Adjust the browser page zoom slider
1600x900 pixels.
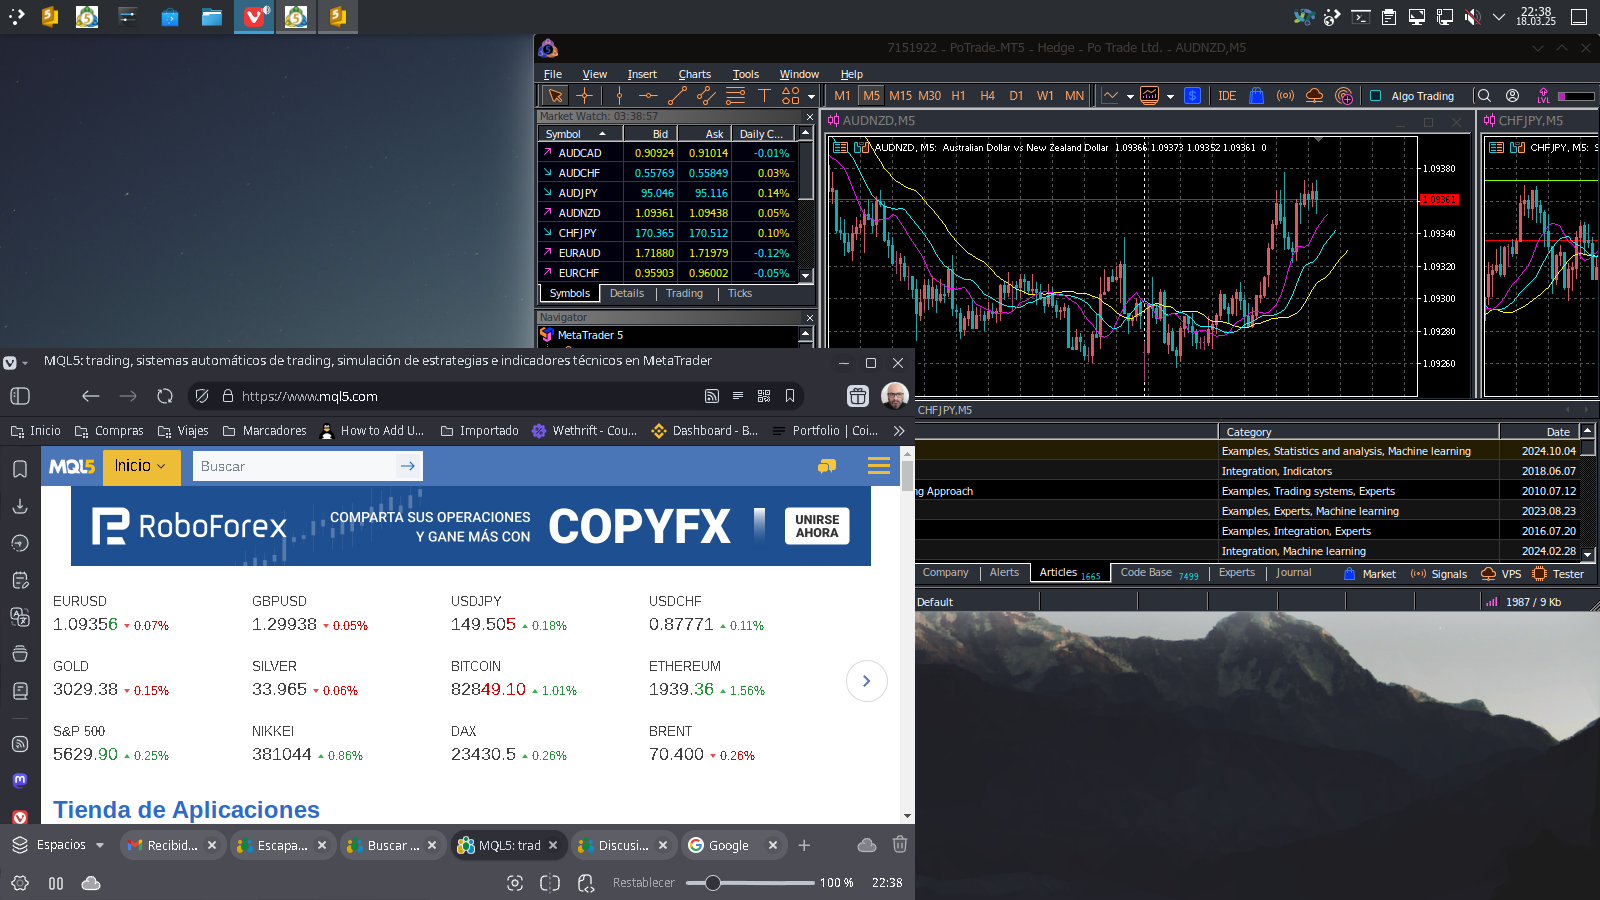pos(750,883)
